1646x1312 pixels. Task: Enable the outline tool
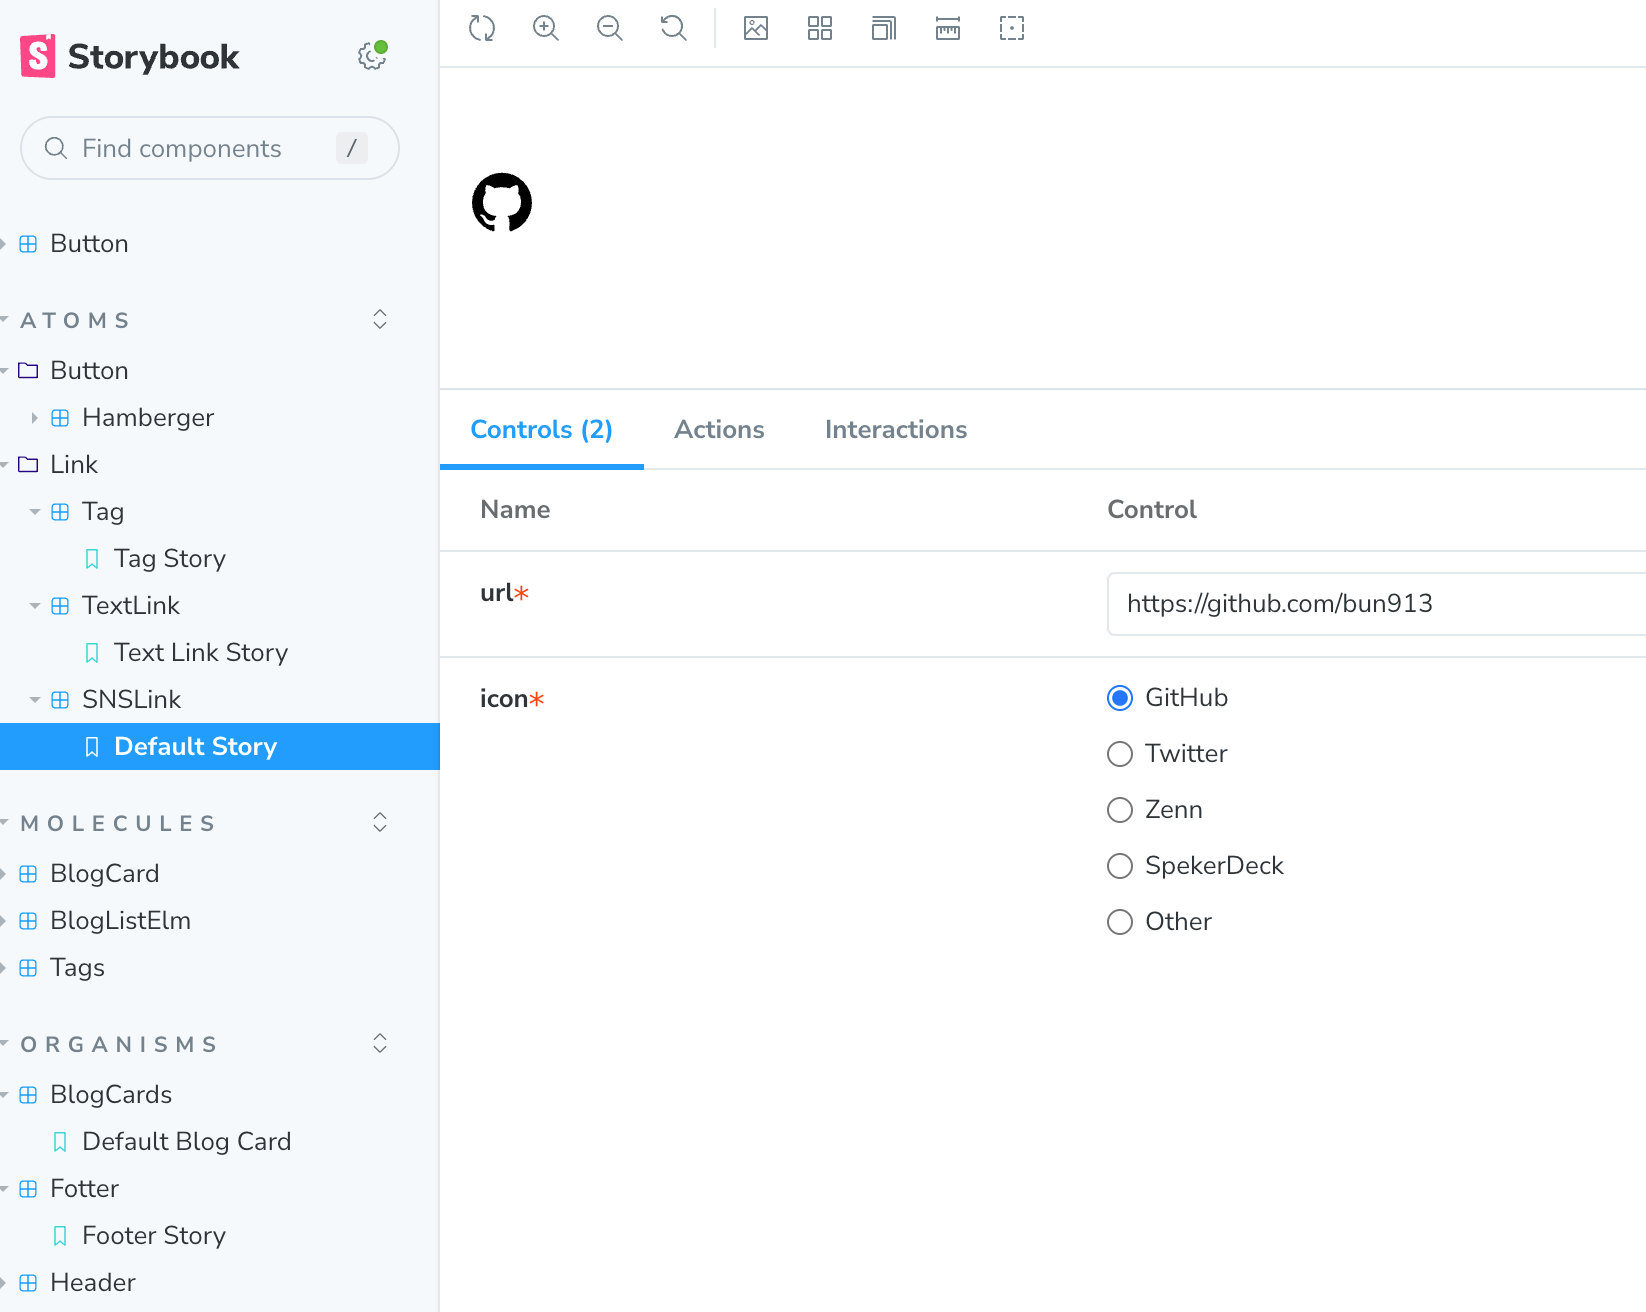(x=1012, y=28)
